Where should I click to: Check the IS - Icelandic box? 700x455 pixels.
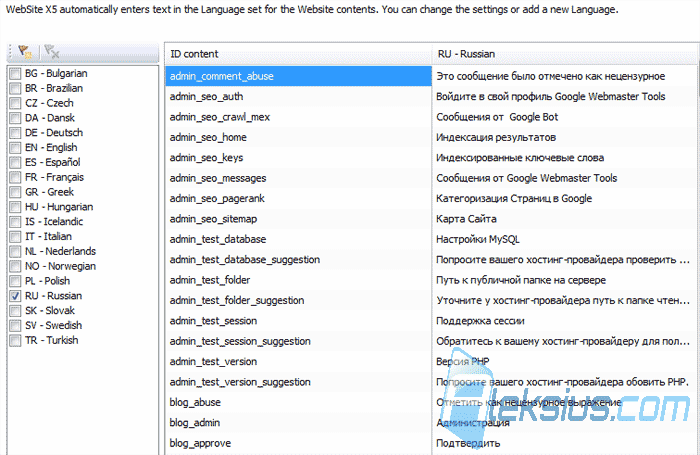[x=15, y=222]
